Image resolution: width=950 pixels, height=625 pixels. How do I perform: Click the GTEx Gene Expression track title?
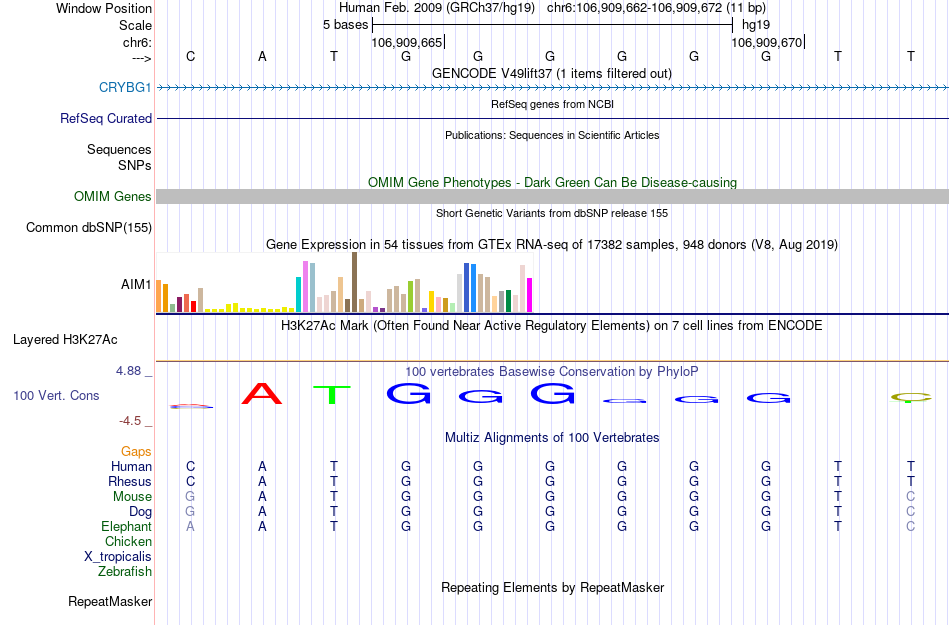click(x=552, y=245)
